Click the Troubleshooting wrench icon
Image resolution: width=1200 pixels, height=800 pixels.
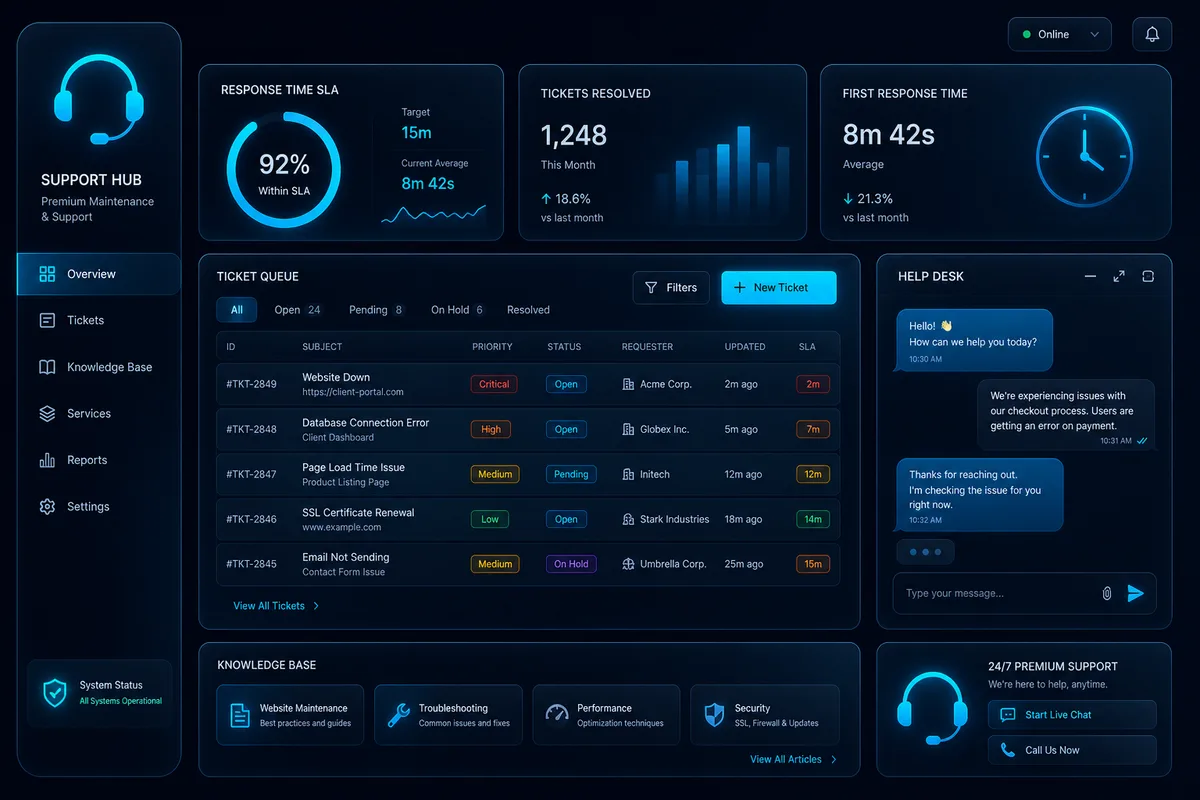coord(399,715)
